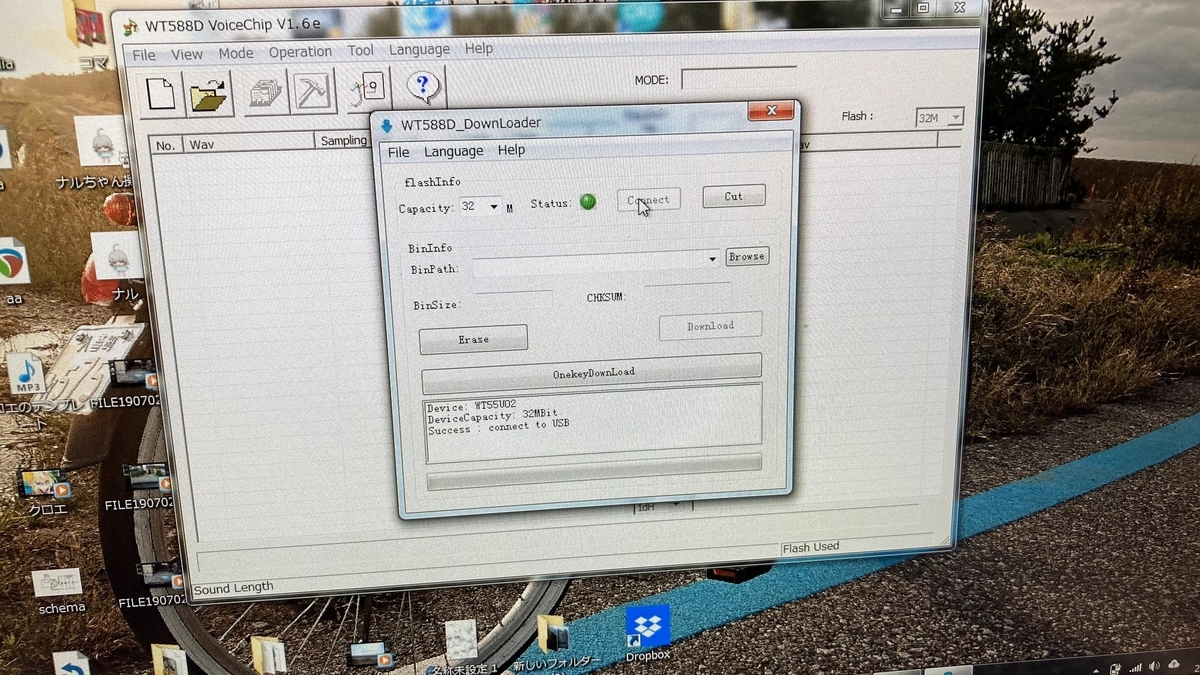Click the open folder toolbar icon
Screen dimensions: 1200x675
(x=208, y=93)
